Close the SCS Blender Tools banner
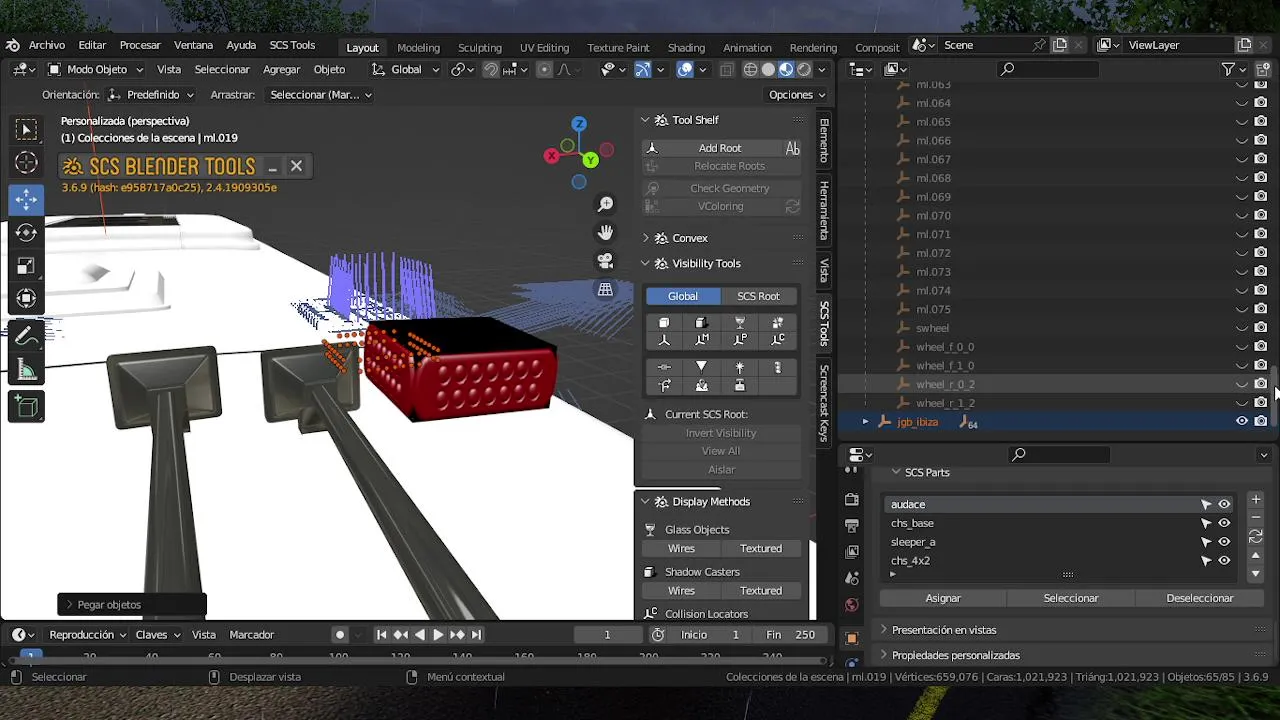The width and height of the screenshot is (1280, 720). [296, 166]
